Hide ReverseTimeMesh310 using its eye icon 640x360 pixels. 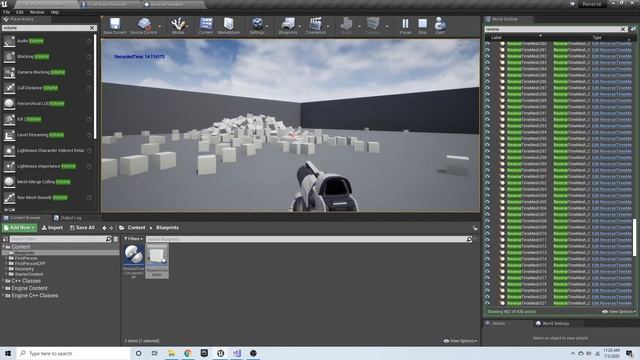(x=487, y=233)
